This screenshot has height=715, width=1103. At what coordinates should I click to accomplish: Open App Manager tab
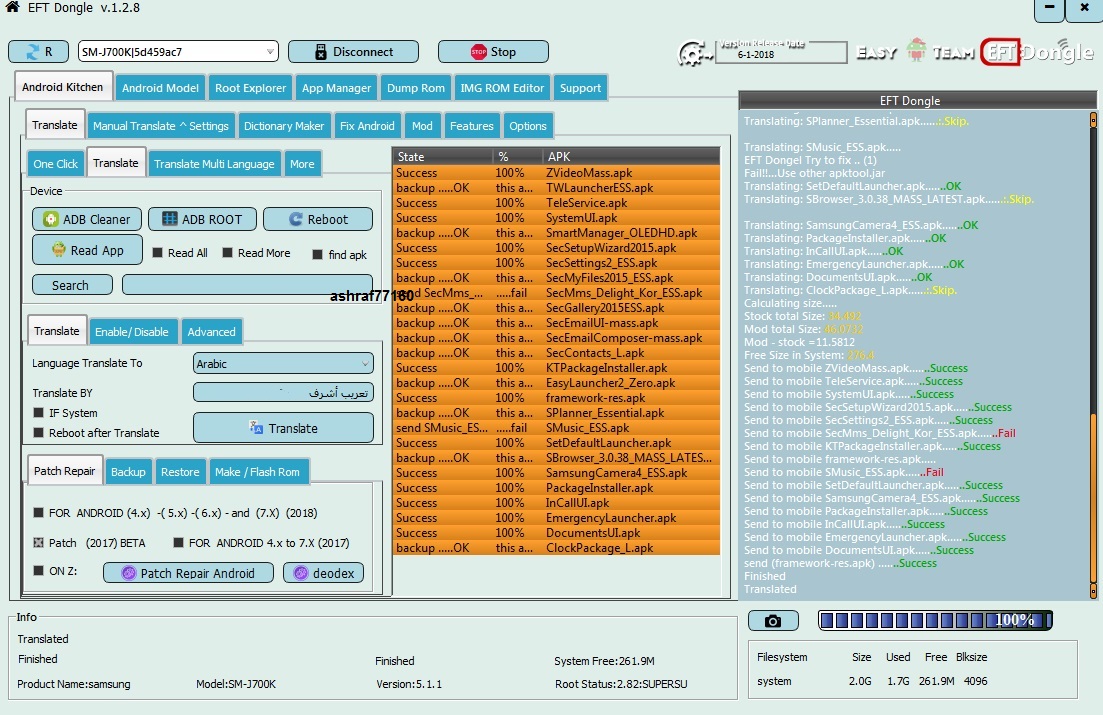[x=336, y=88]
